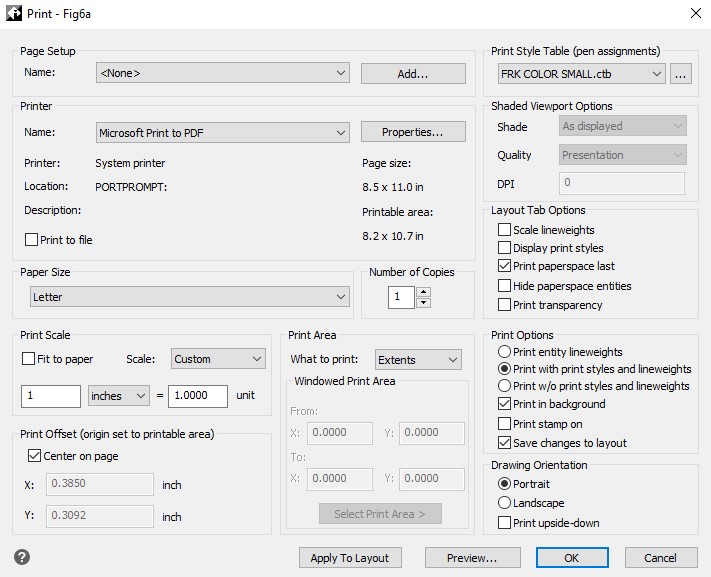The width and height of the screenshot is (711, 577).
Task: Click the PORTPROMPT: location text
Action: coord(131,187)
